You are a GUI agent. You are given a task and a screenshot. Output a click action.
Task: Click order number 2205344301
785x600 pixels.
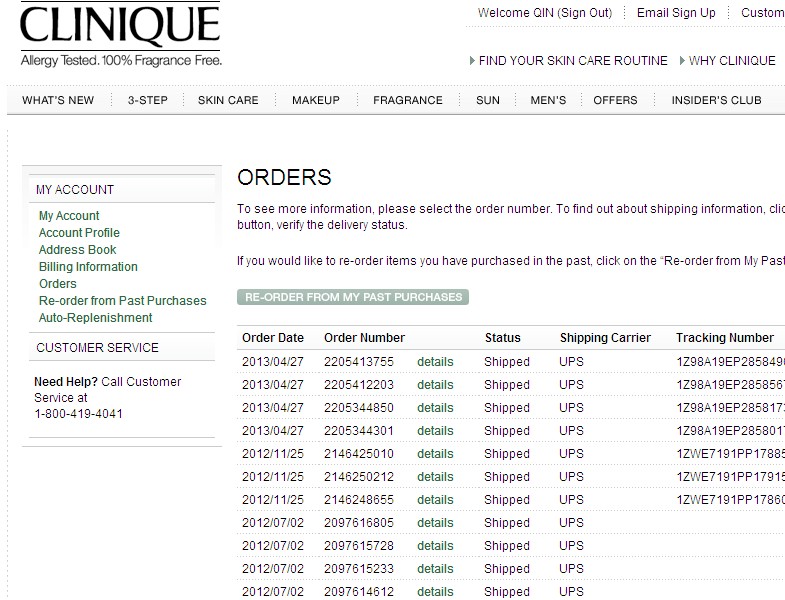point(359,431)
